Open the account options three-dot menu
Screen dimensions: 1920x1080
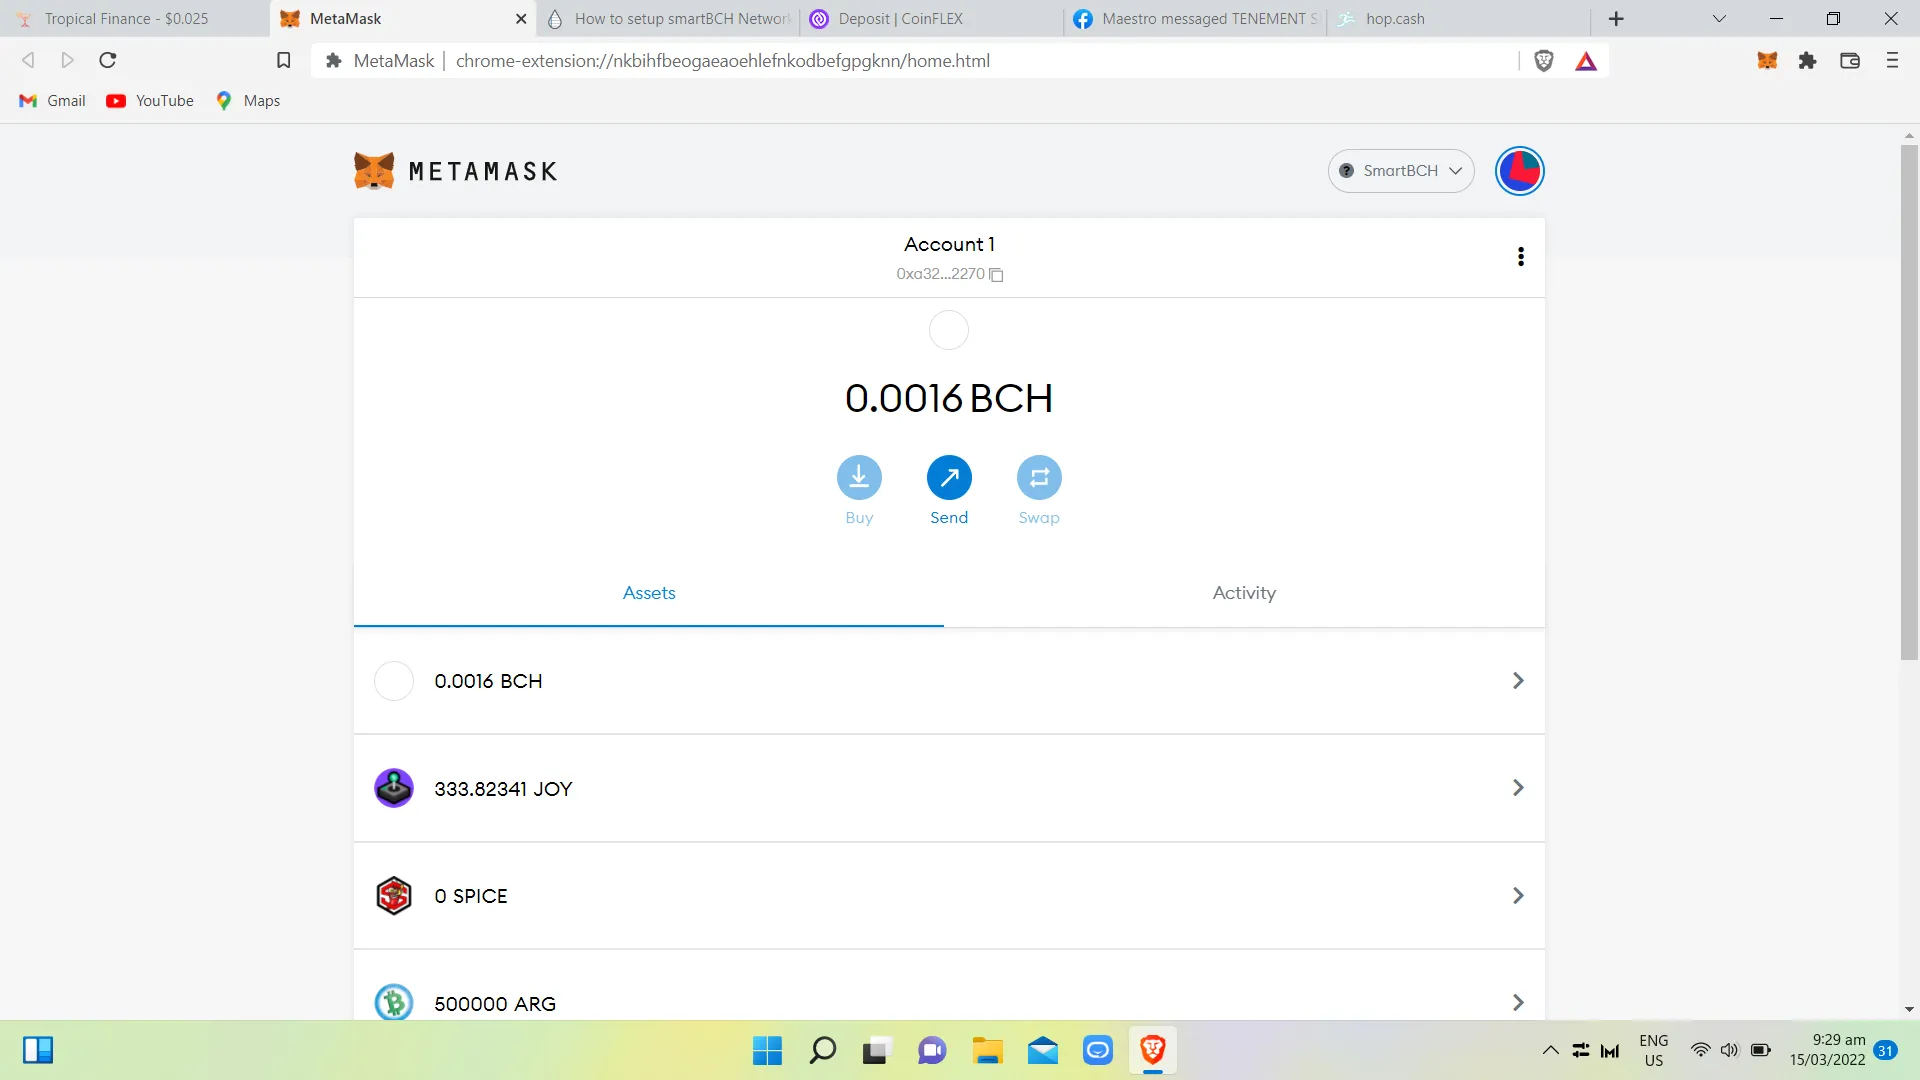pyautogui.click(x=1521, y=257)
